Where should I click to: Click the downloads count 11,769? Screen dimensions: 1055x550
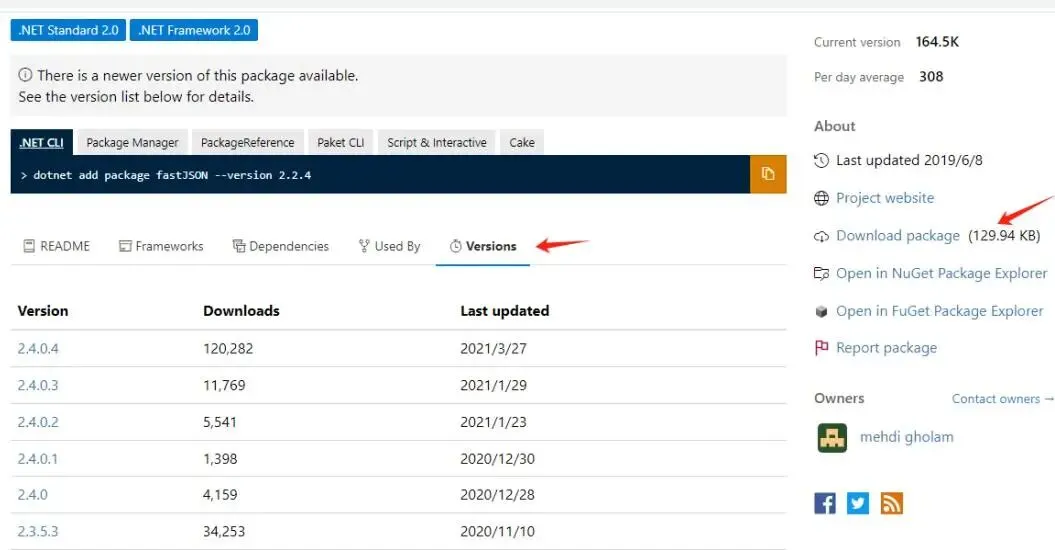coord(224,385)
